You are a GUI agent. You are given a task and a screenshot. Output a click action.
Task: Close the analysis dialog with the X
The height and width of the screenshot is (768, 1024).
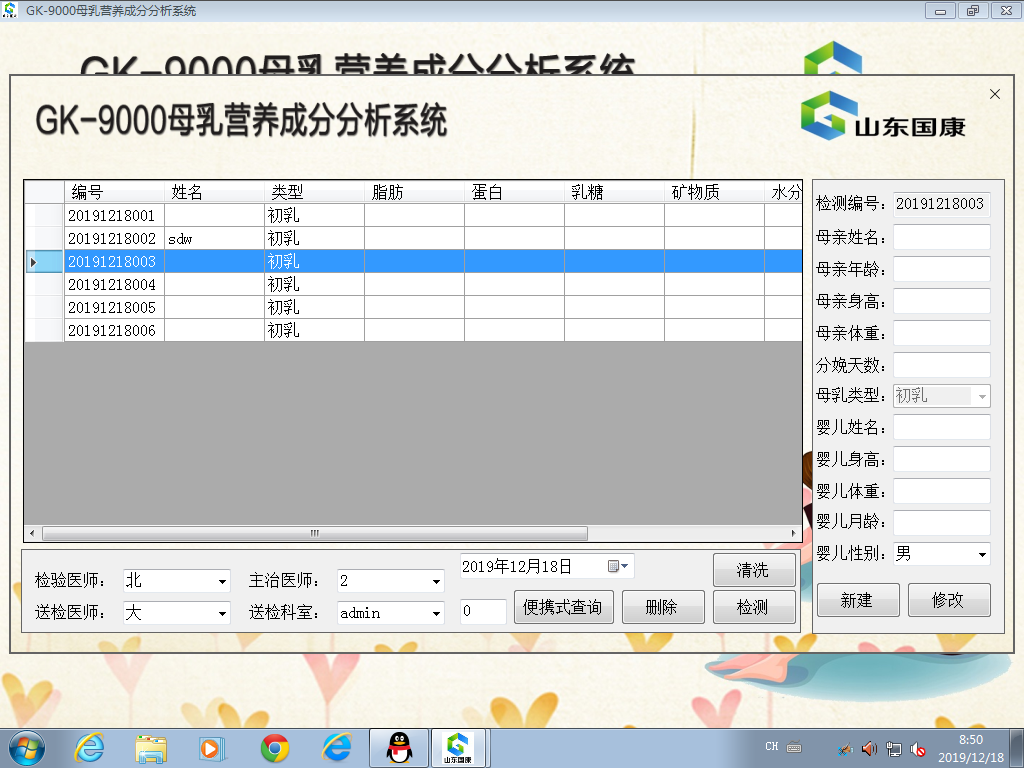coord(995,94)
